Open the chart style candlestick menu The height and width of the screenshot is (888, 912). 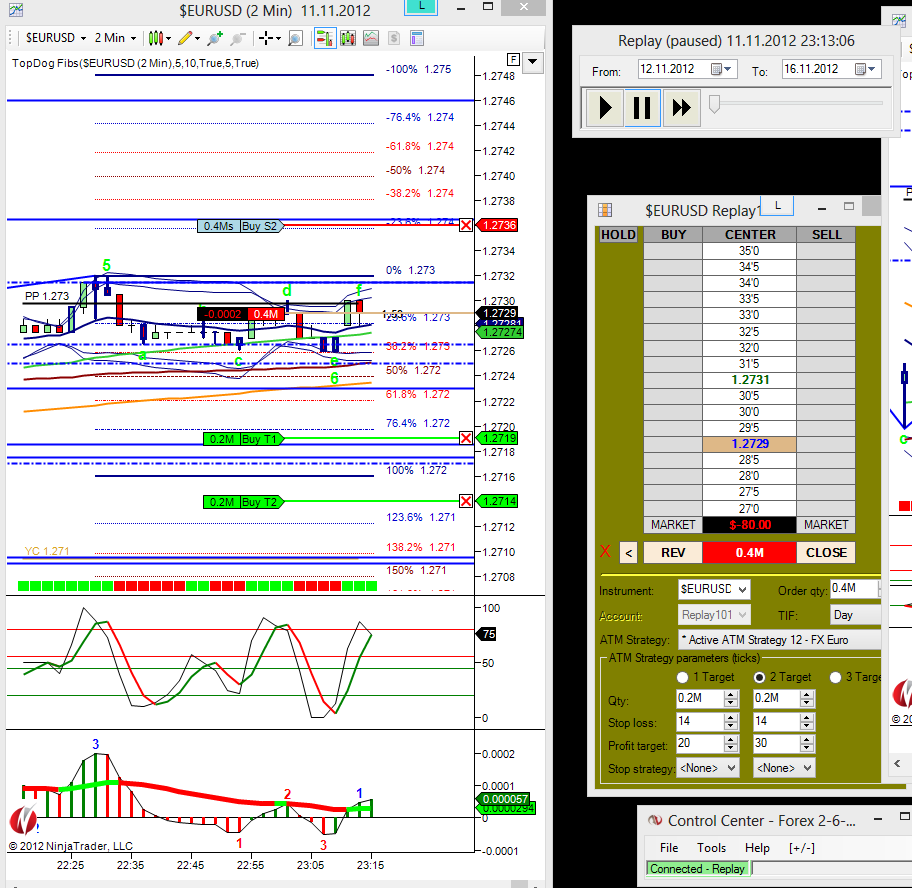(x=159, y=38)
